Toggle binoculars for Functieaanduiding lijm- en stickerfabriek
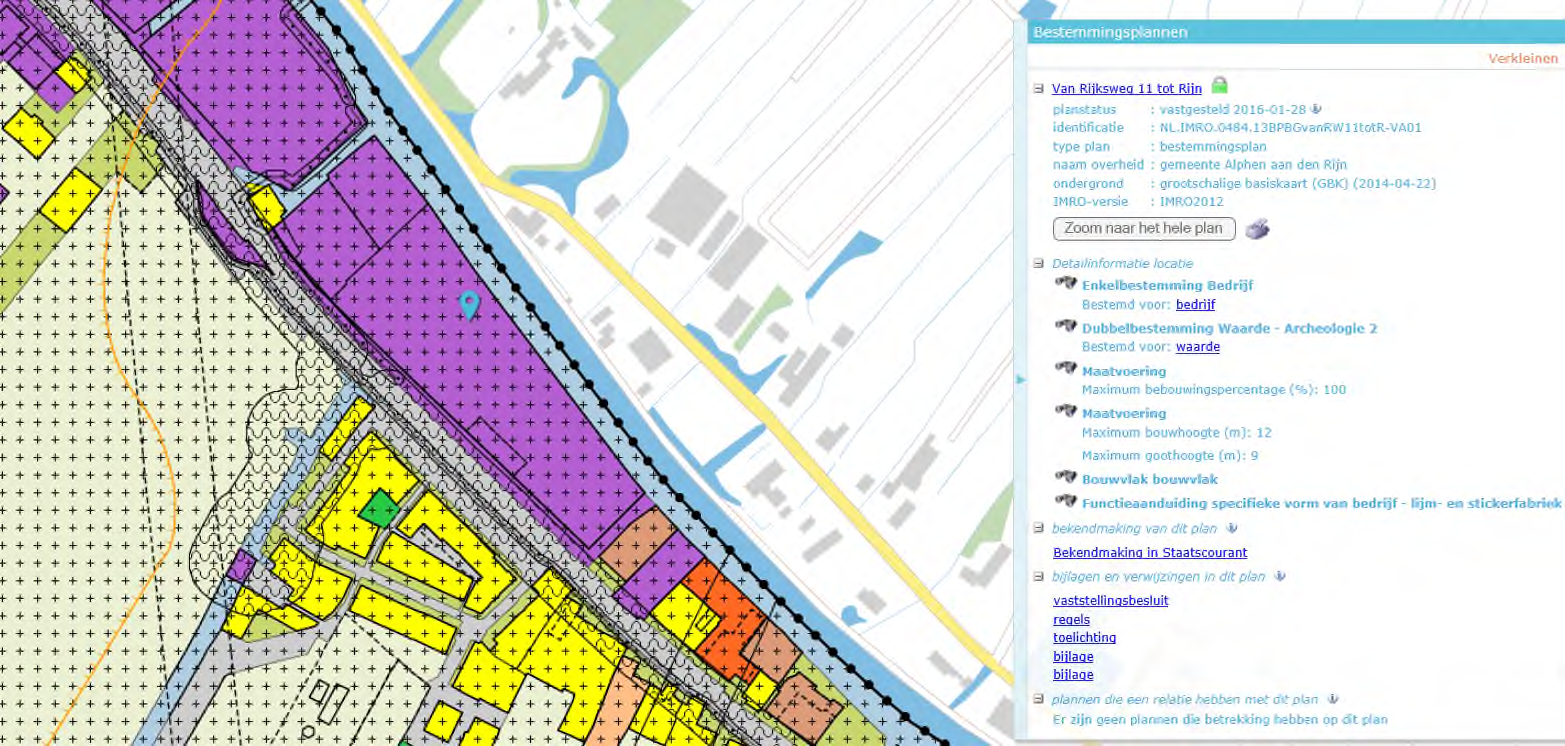The width and height of the screenshot is (1565, 746). pos(1066,501)
